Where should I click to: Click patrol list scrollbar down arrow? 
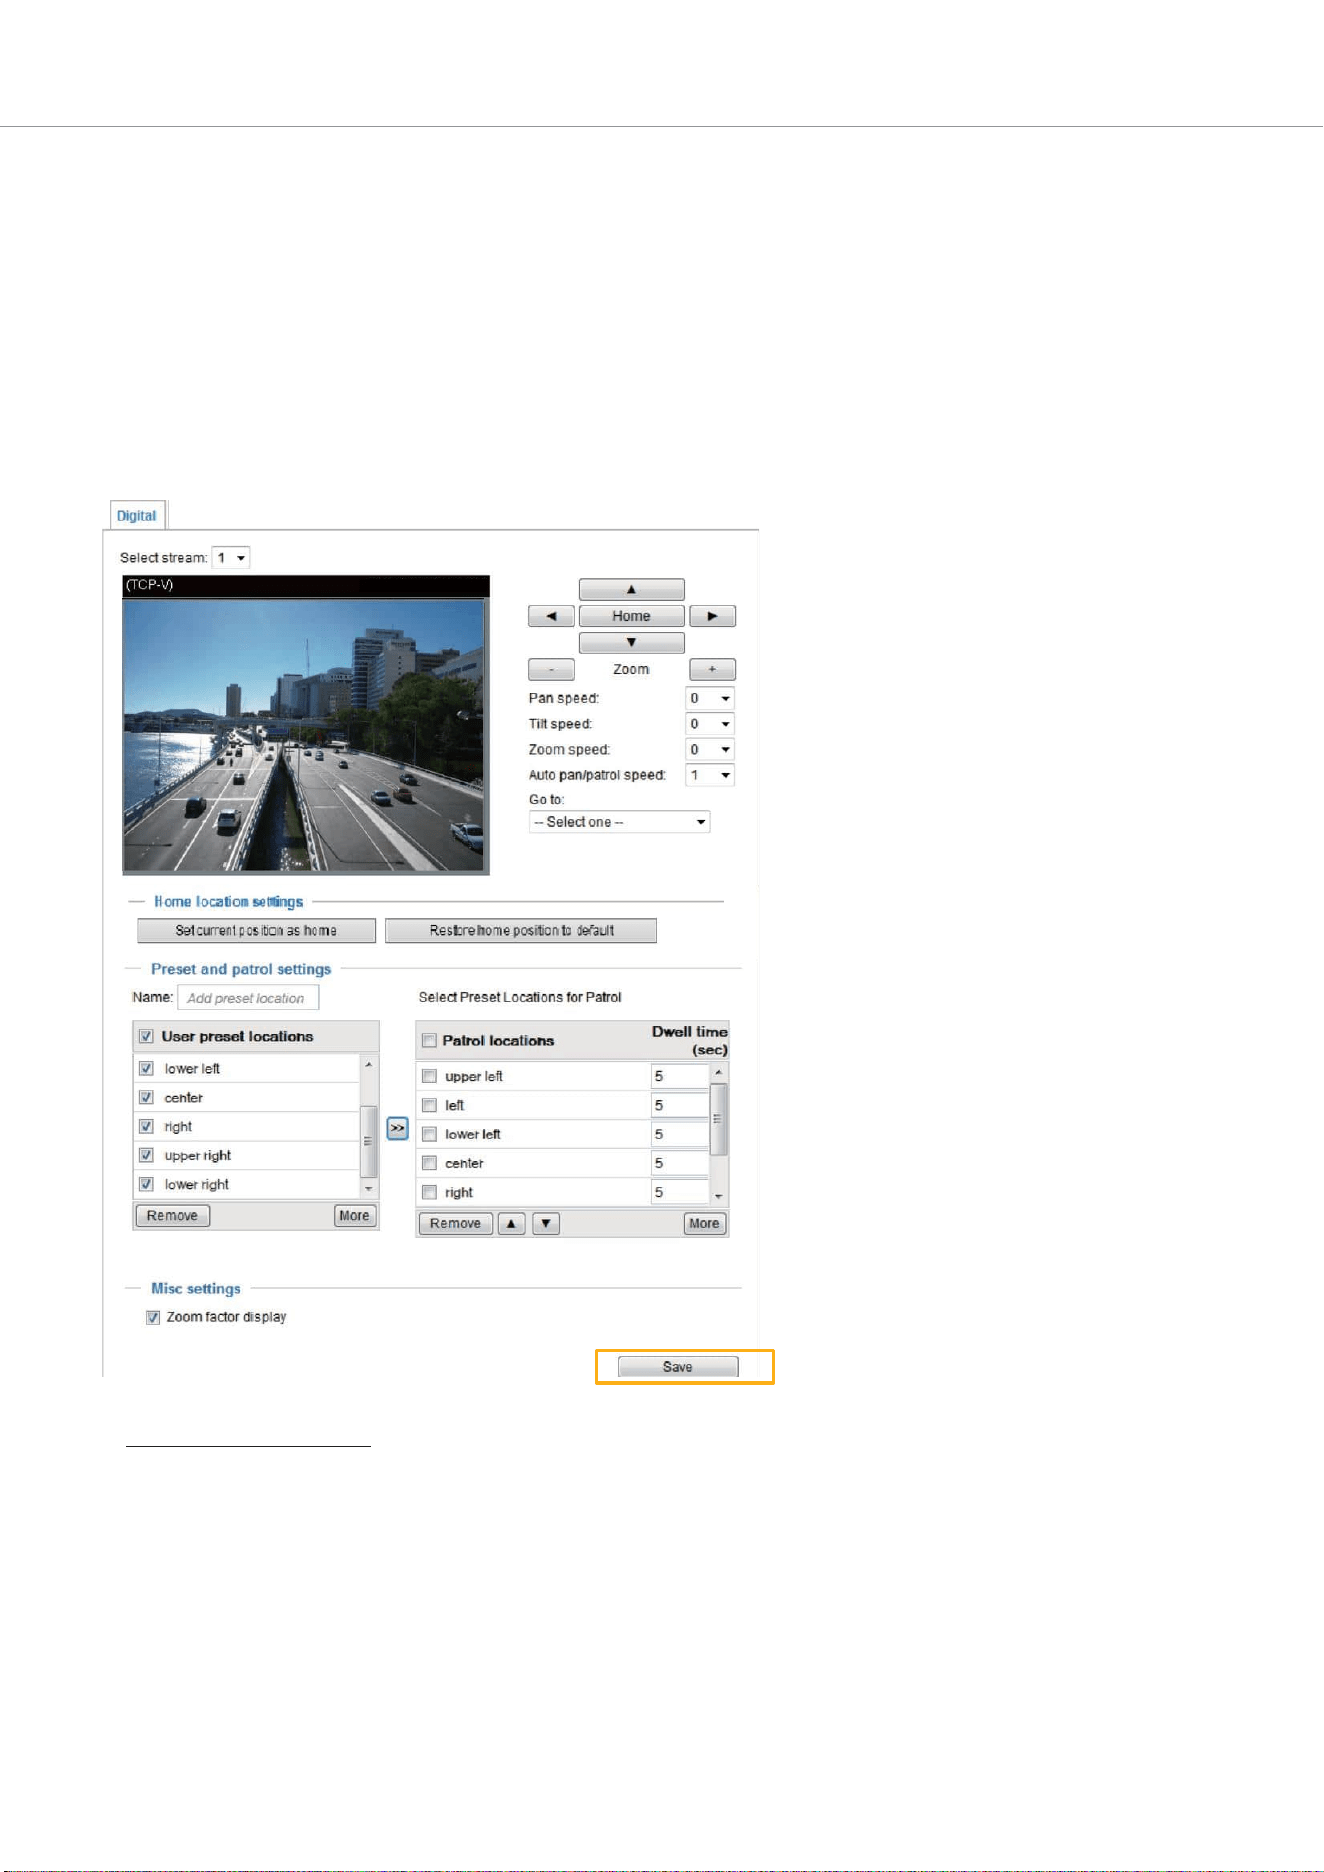[718, 1196]
